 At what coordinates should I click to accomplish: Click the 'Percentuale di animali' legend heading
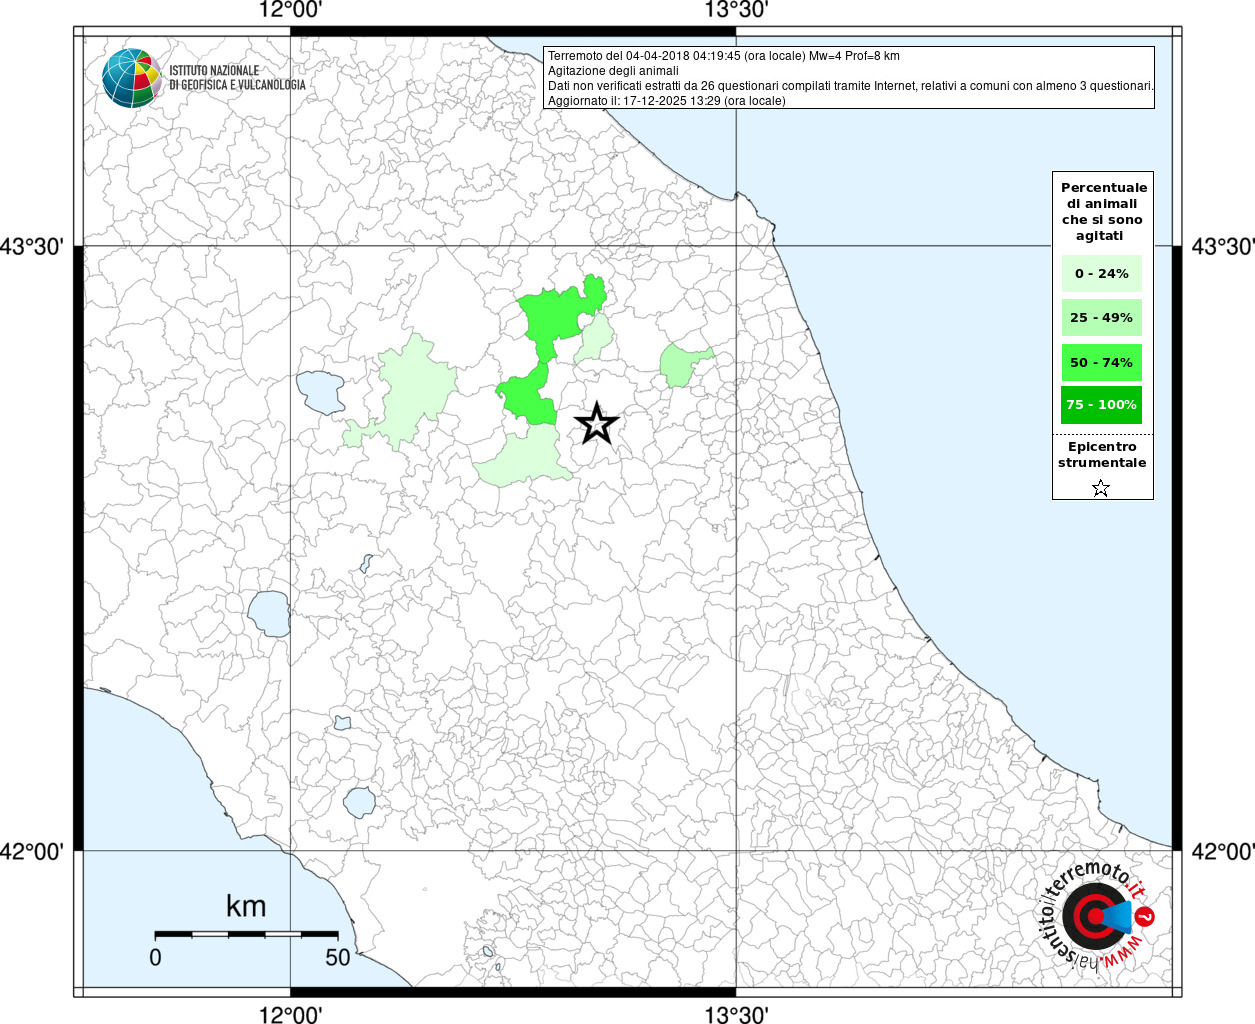tap(1103, 211)
